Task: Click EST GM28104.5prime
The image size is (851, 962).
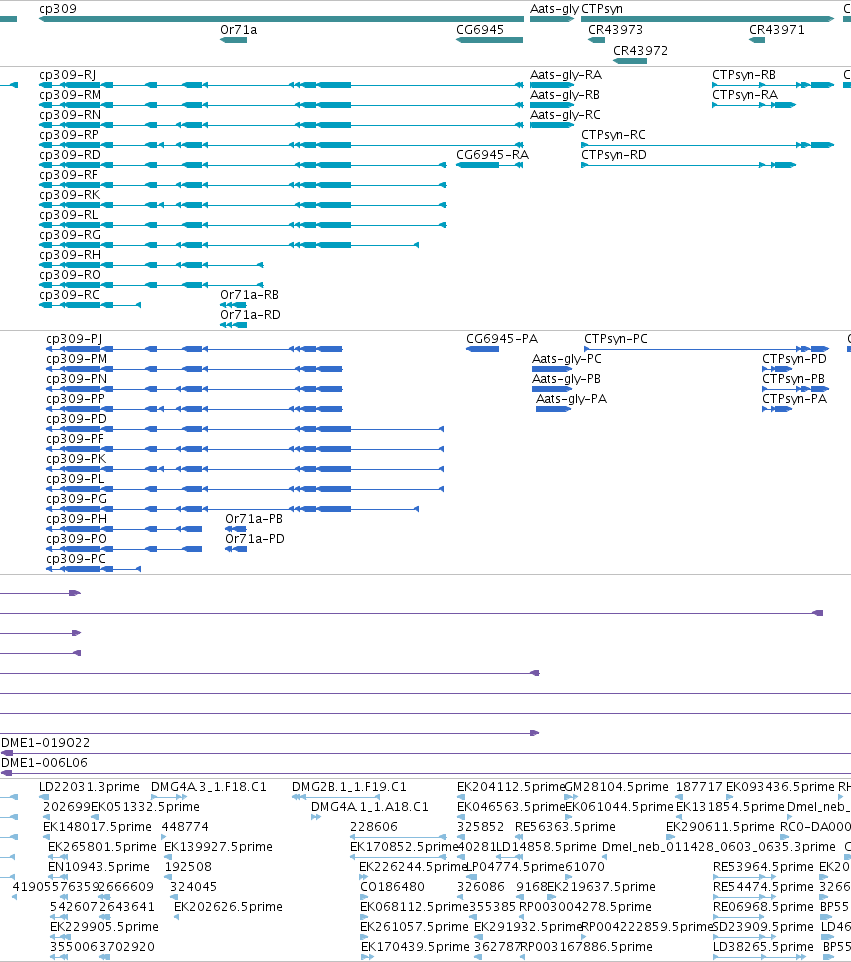Action: pos(616,787)
